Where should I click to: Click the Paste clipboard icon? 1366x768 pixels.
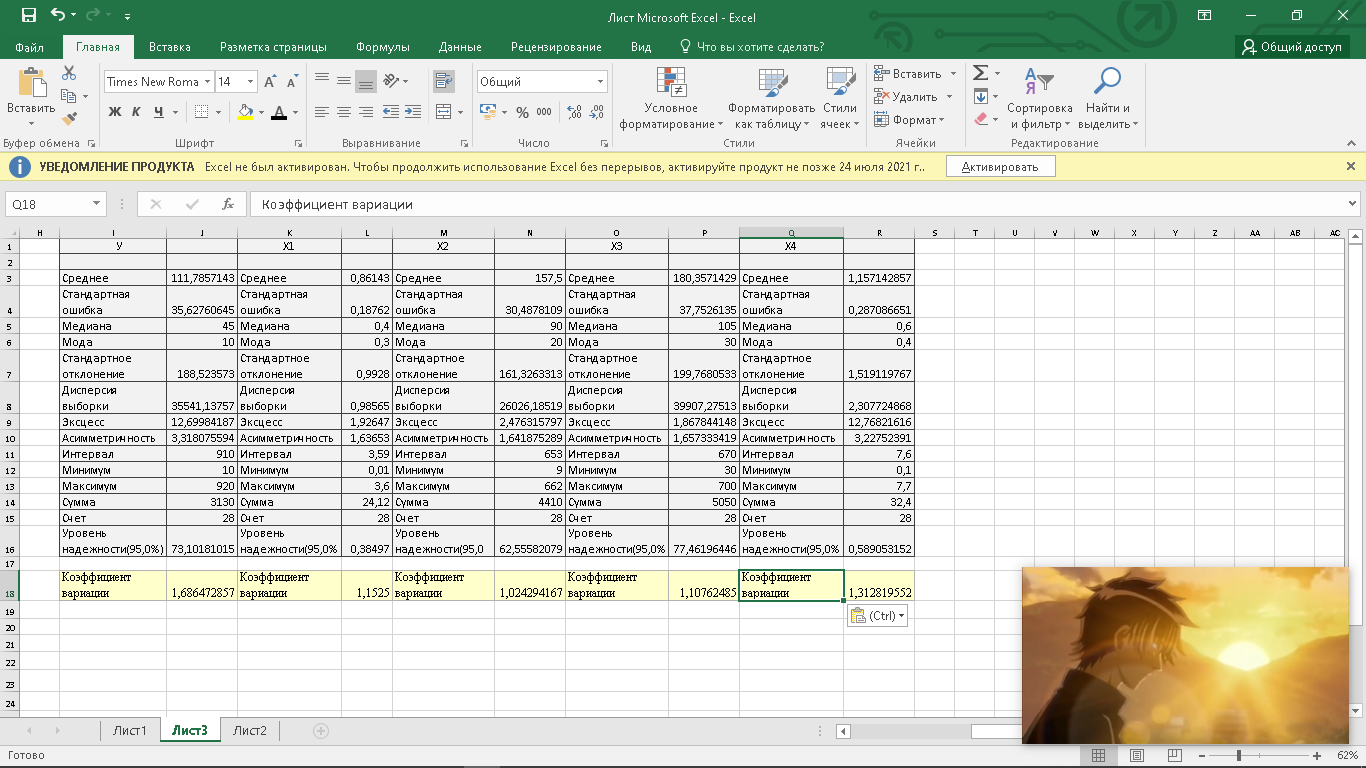pyautogui.click(x=31, y=84)
